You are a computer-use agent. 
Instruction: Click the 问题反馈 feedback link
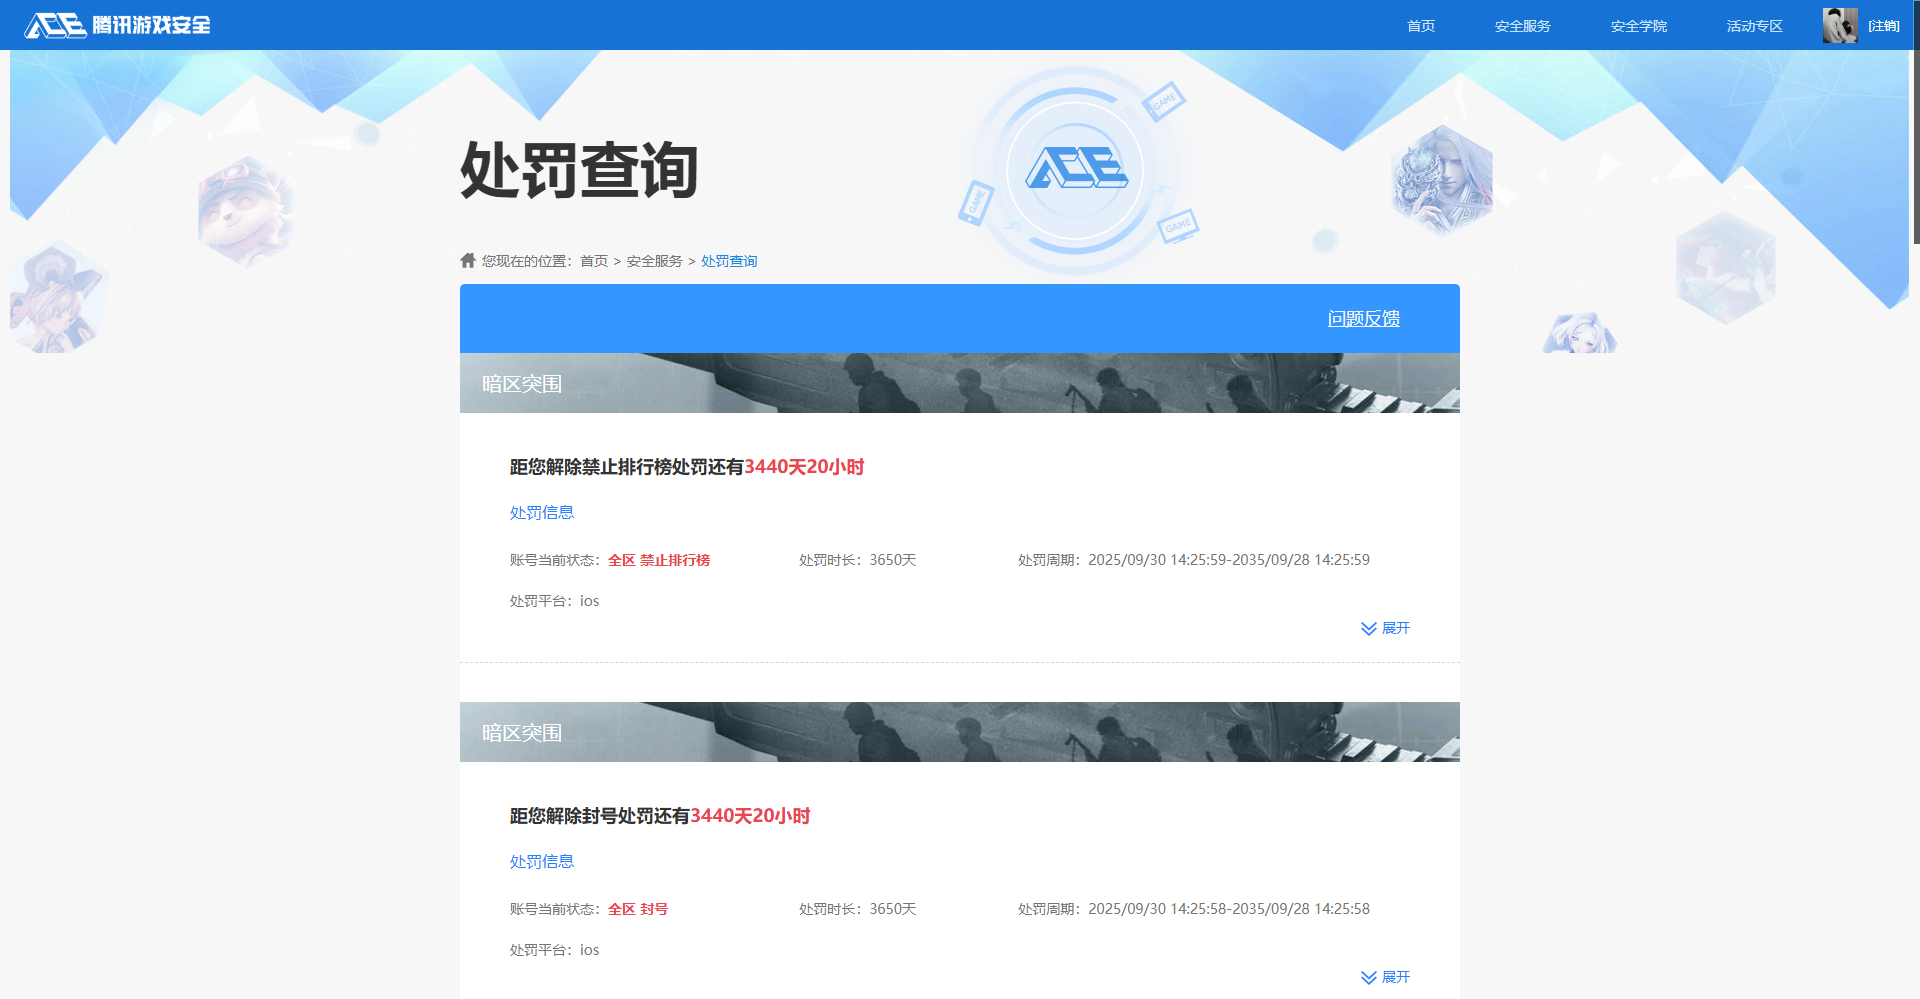(x=1364, y=318)
